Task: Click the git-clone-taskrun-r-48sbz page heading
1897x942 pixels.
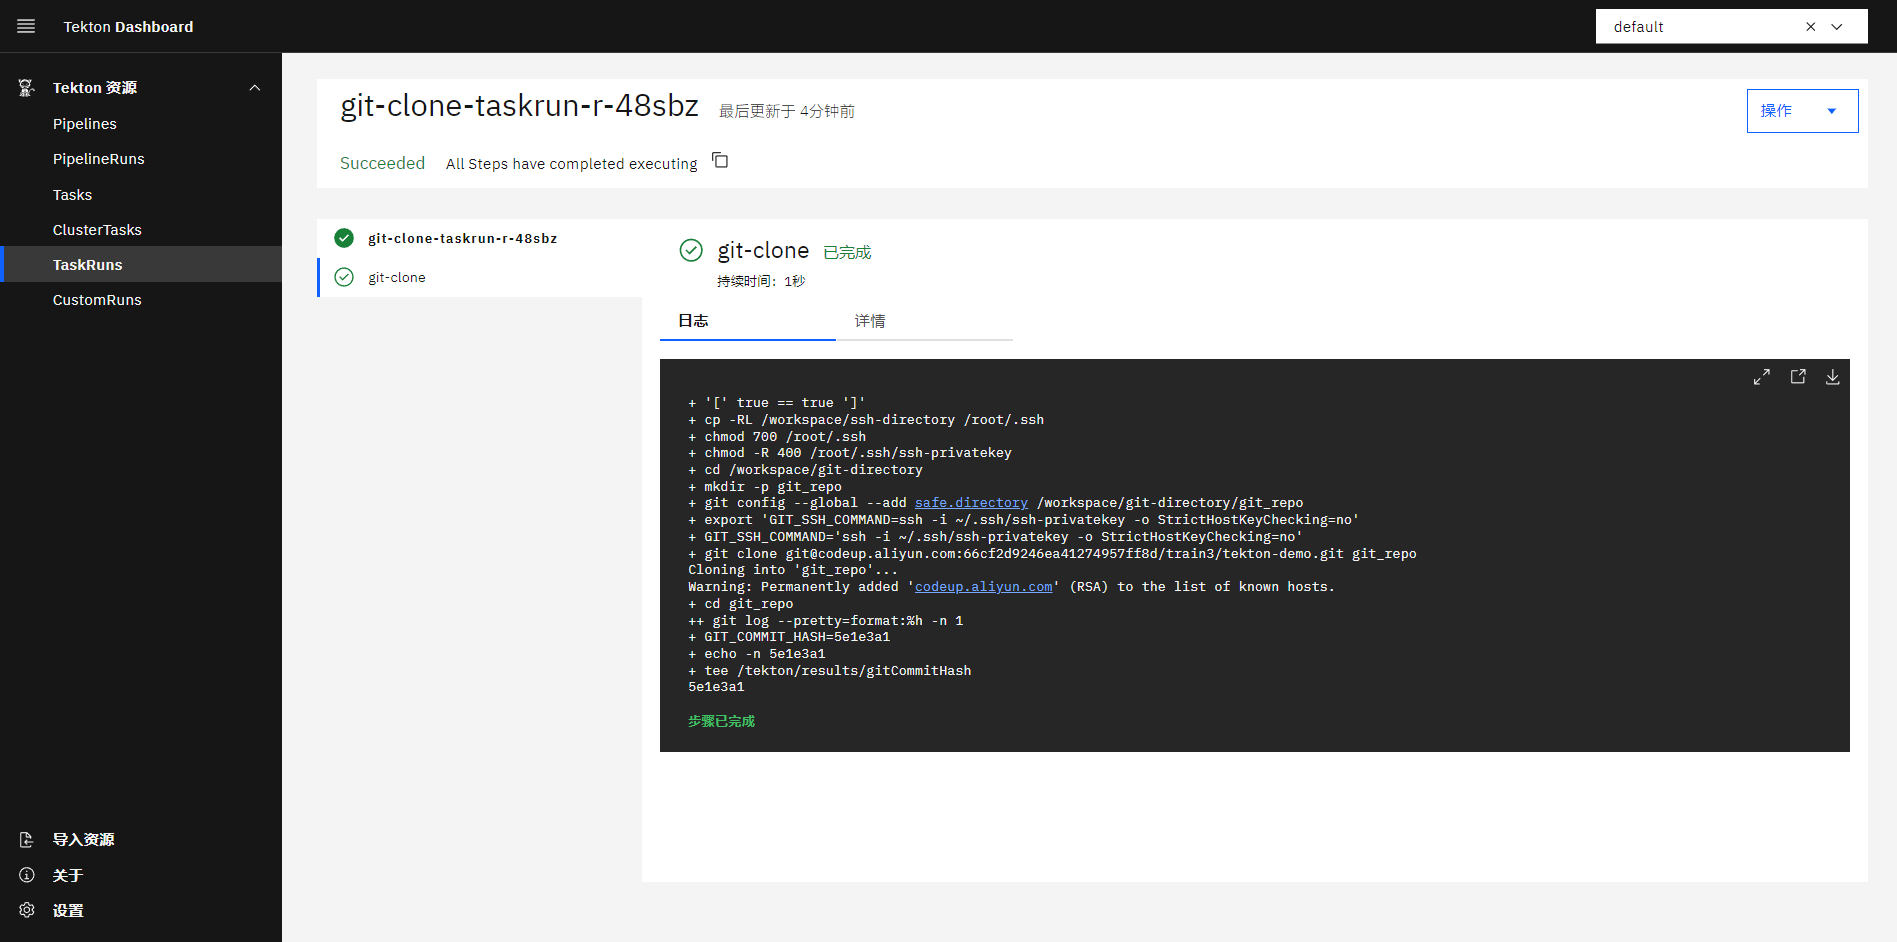Action: point(519,105)
